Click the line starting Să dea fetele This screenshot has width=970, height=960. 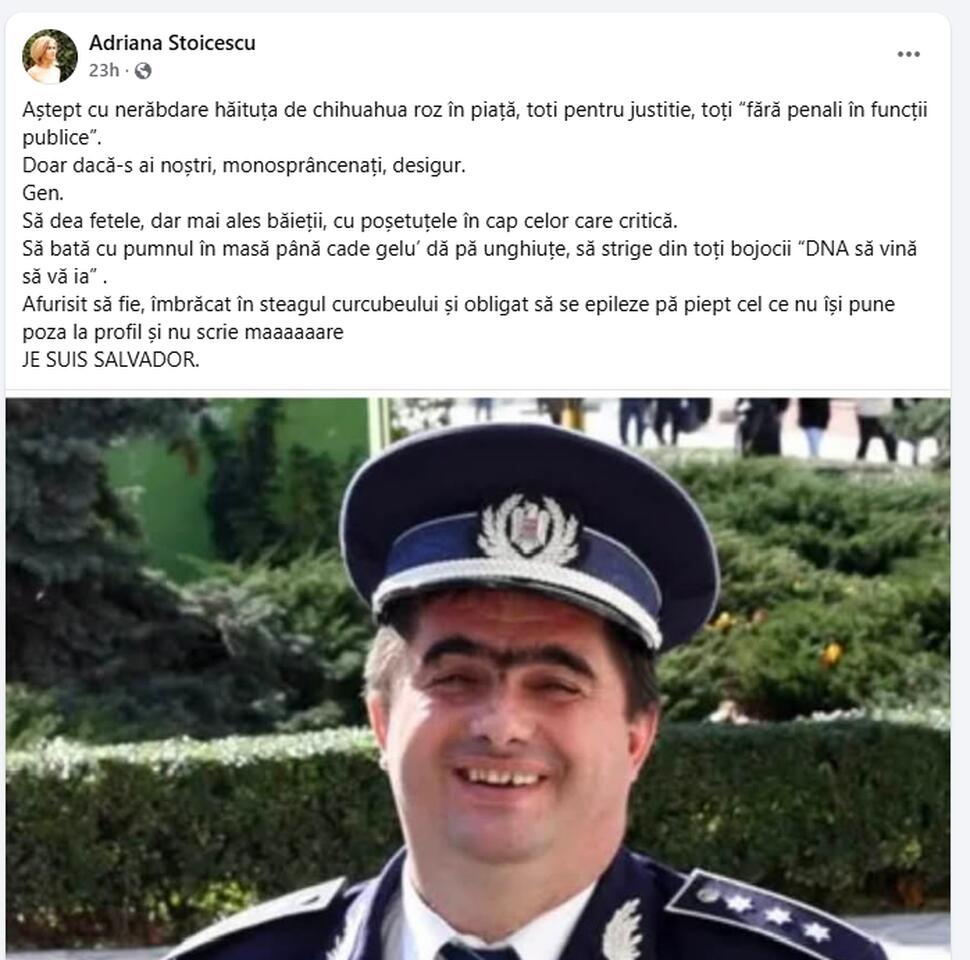350,221
